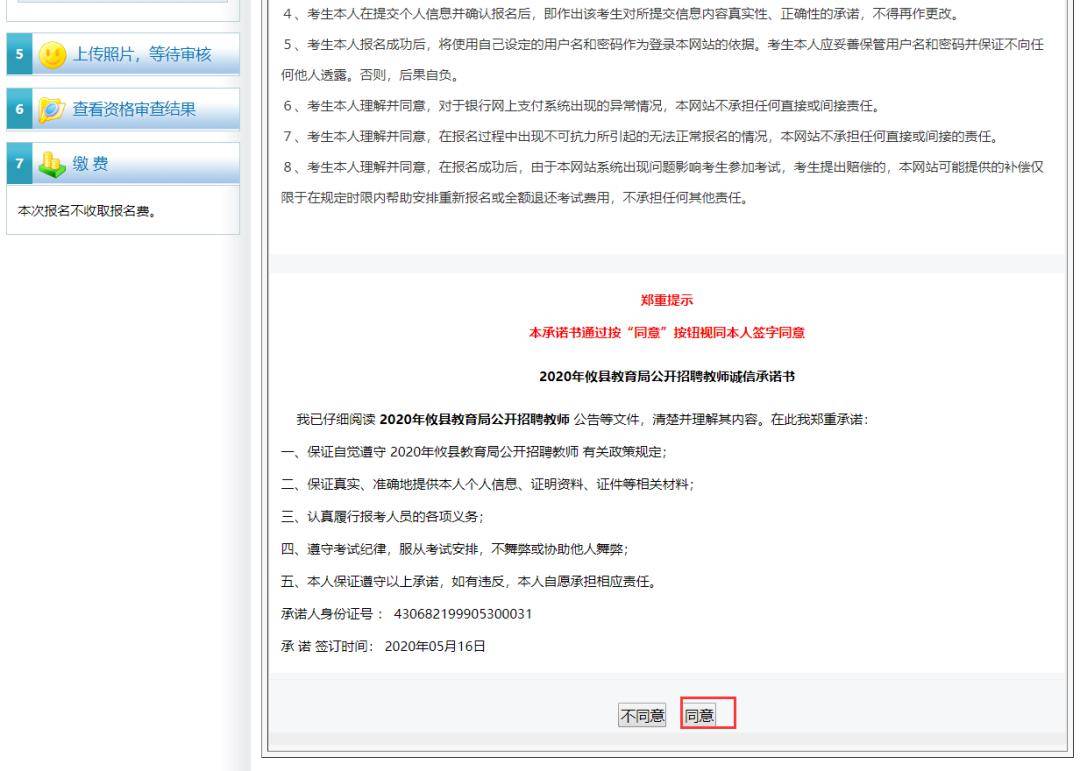Click clause 四 about 遵守考试纪律
This screenshot has width=1080, height=771.
455,549
